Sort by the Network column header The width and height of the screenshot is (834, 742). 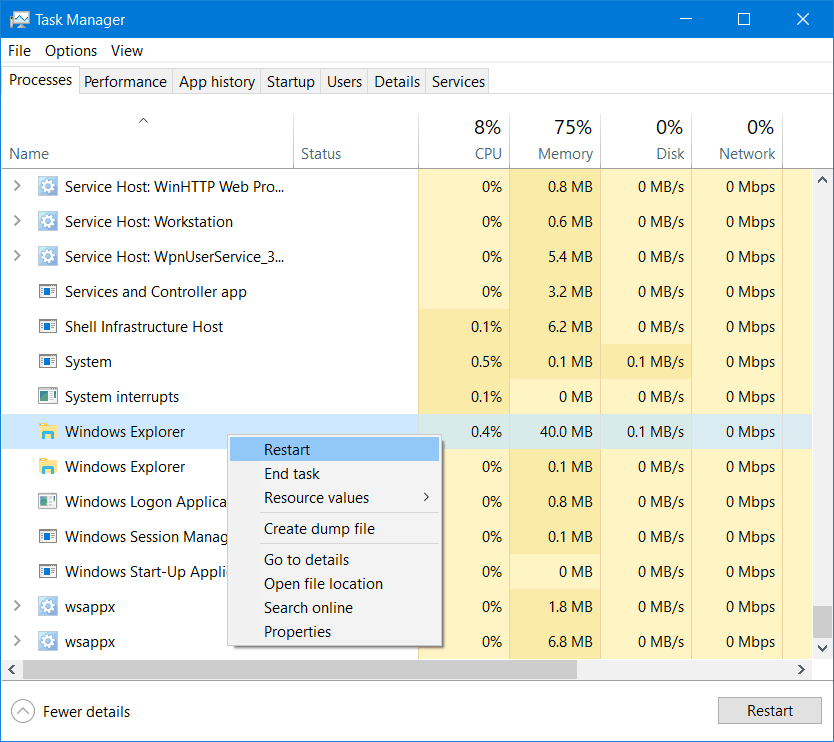point(737,141)
